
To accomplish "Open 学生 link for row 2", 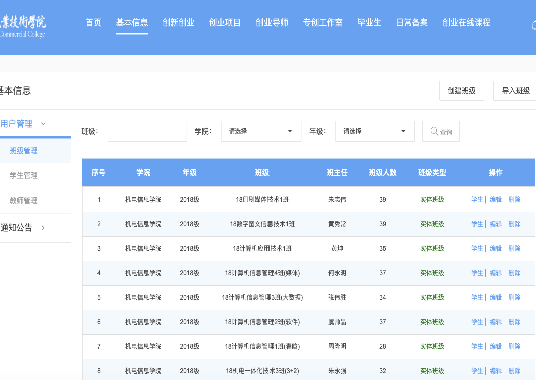I will (x=477, y=224).
